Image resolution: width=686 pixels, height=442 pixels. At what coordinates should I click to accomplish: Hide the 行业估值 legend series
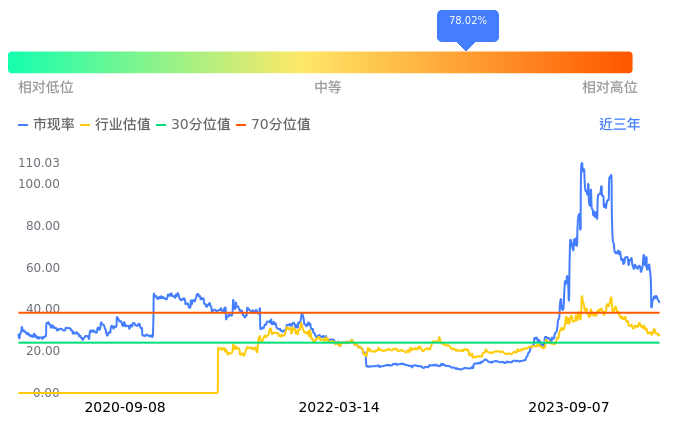tap(115, 125)
